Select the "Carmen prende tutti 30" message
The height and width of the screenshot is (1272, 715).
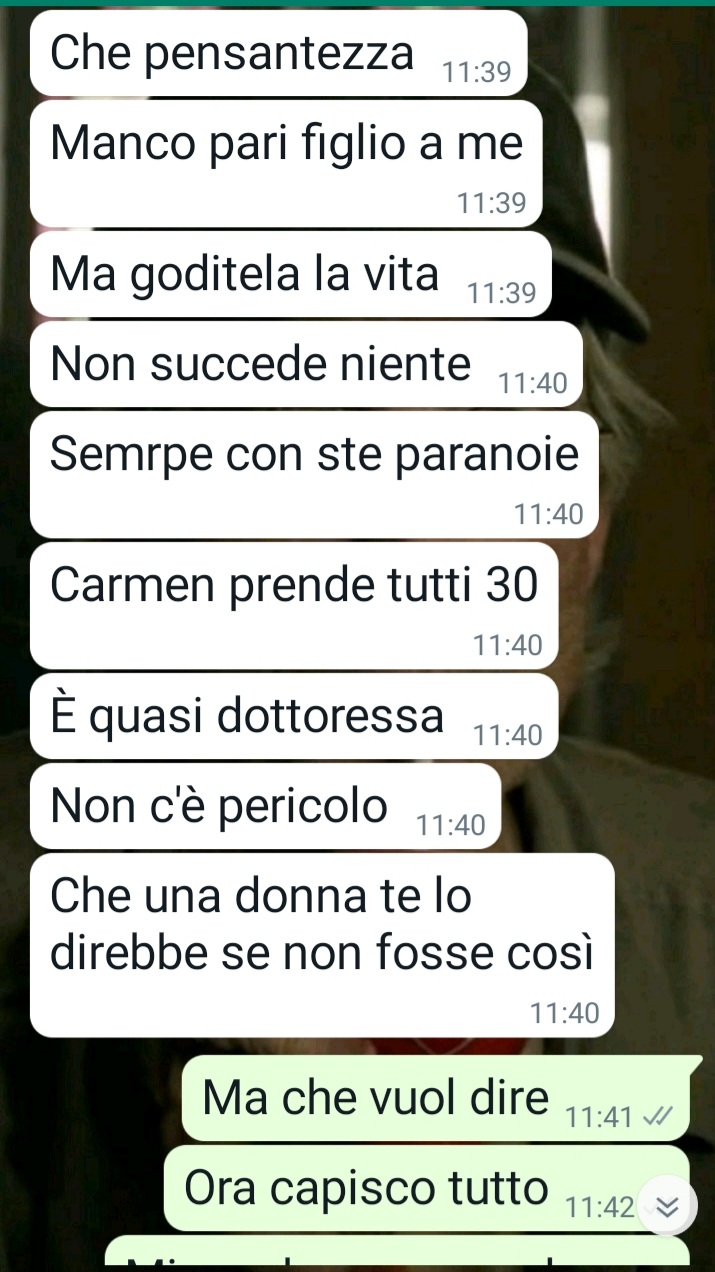click(294, 605)
